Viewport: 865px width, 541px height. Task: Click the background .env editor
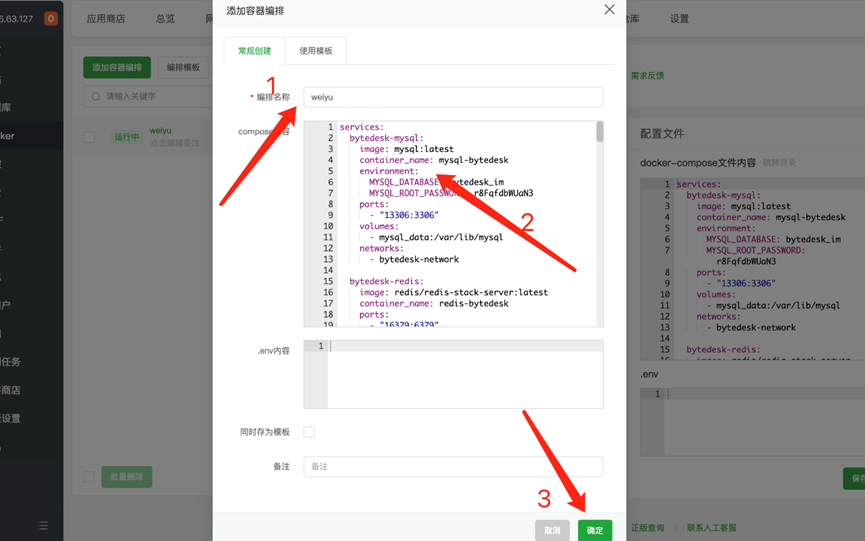tap(752, 422)
